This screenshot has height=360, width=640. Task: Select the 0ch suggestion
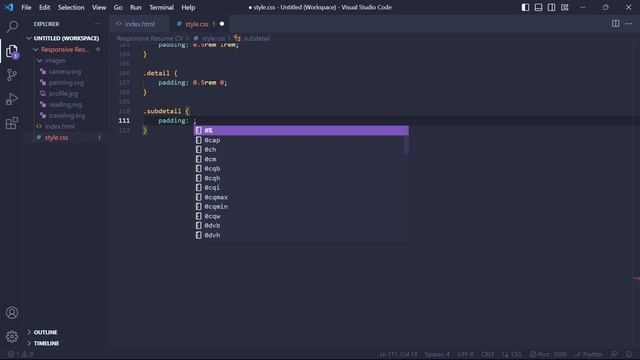(301, 150)
